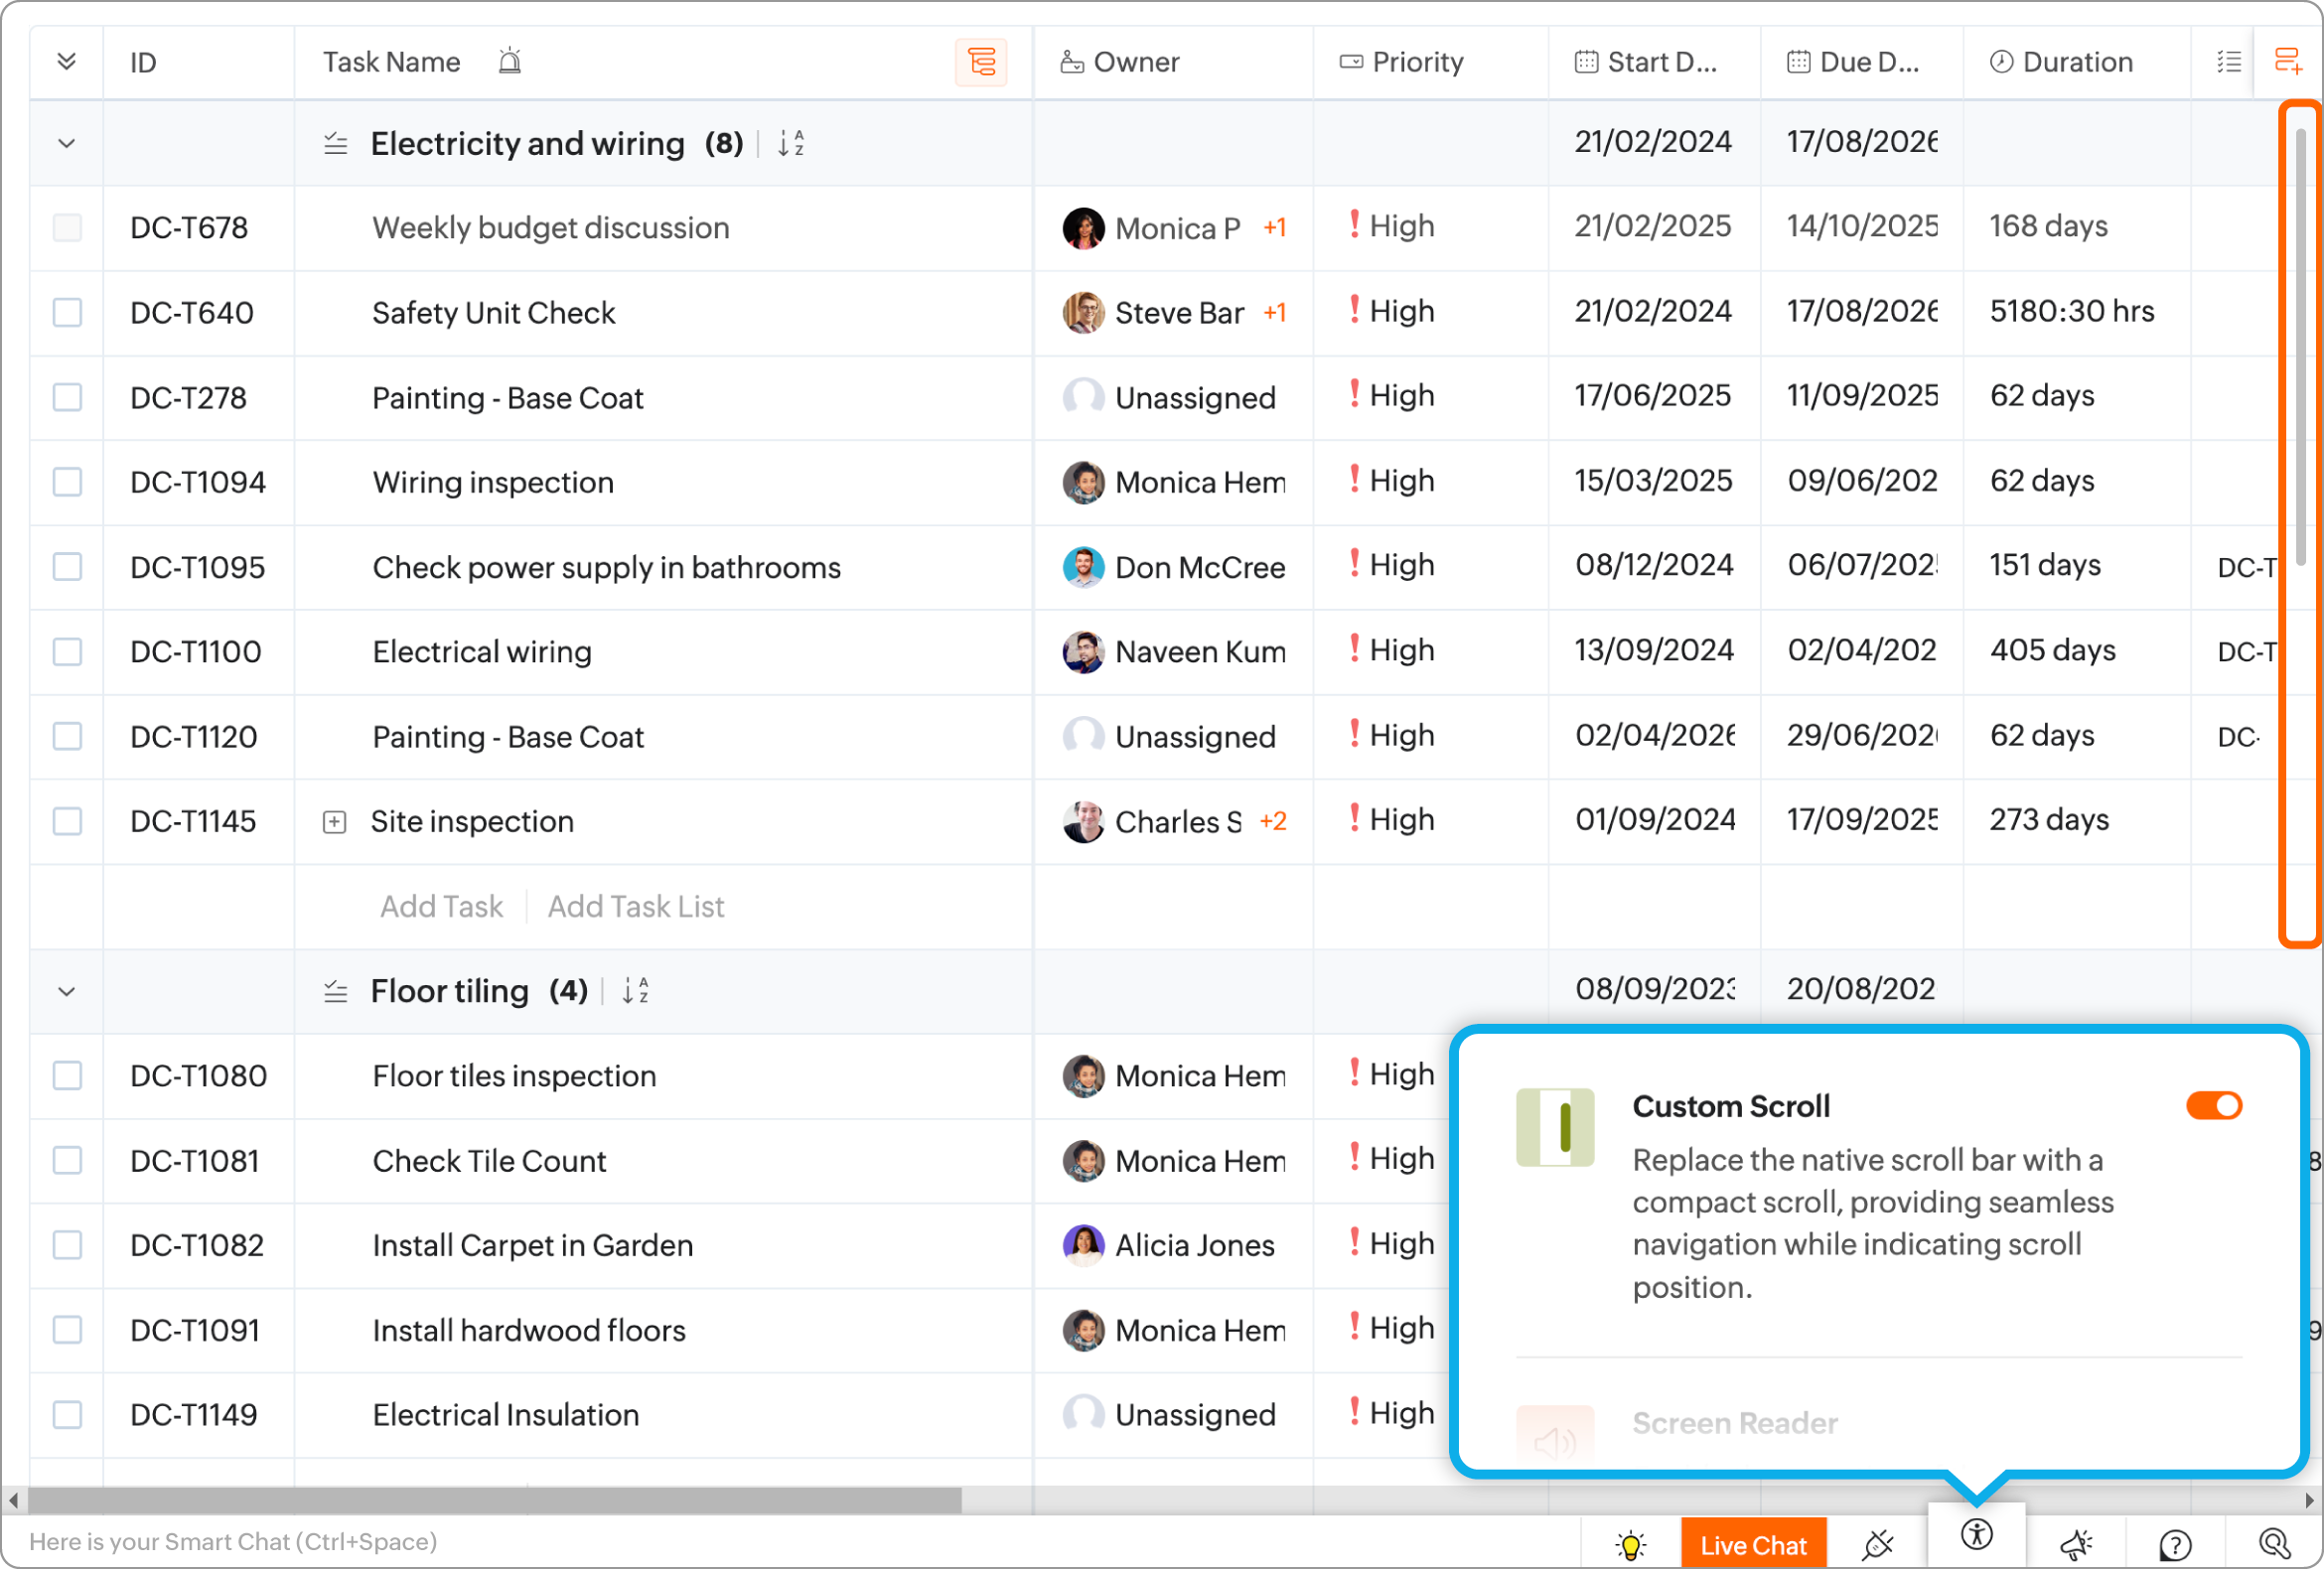Toggle off Custom Scroll switch
The image size is (2324, 1569).
pos(2213,1106)
